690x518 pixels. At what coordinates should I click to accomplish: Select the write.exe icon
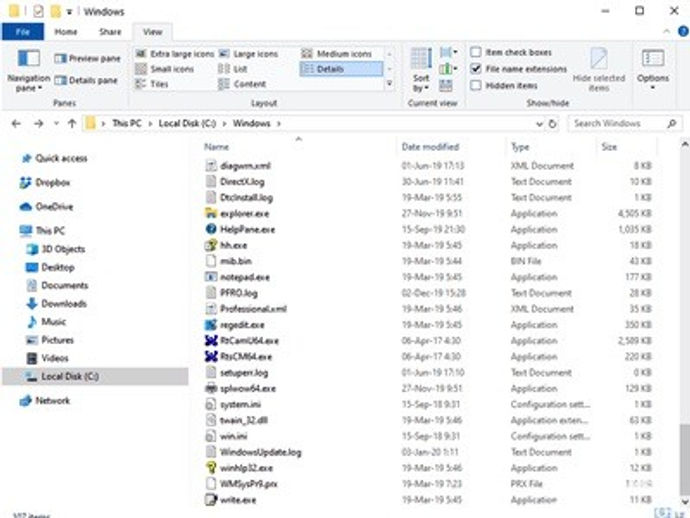coord(211,500)
